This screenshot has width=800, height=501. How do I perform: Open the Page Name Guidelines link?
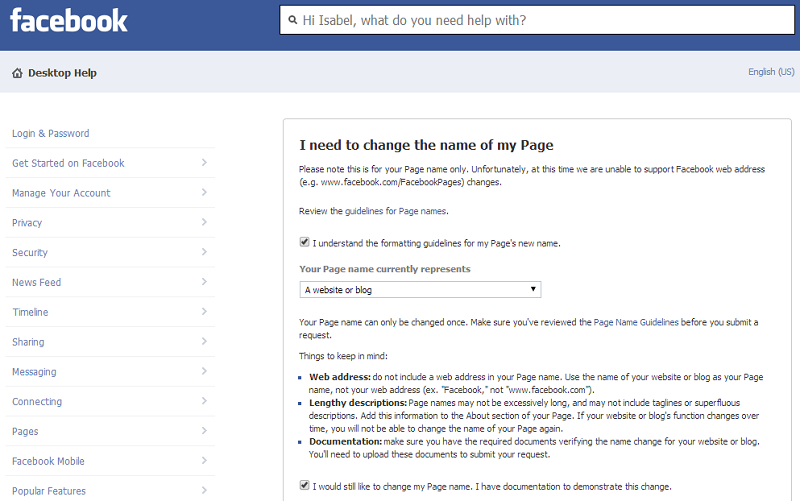pyautogui.click(x=636, y=322)
